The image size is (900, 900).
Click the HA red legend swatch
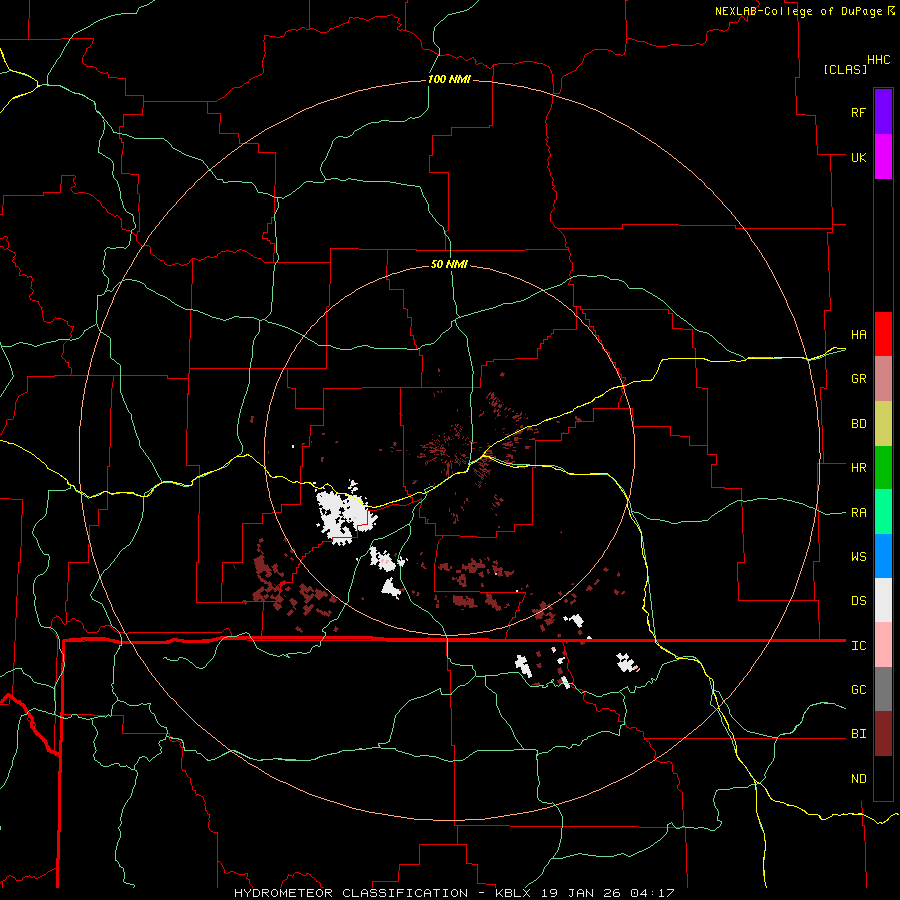click(x=883, y=334)
